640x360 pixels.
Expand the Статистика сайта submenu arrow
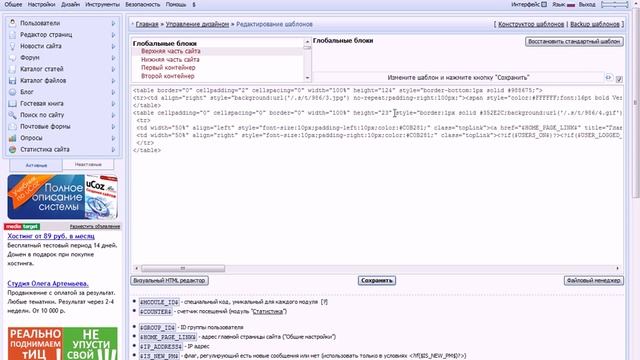tap(113, 149)
